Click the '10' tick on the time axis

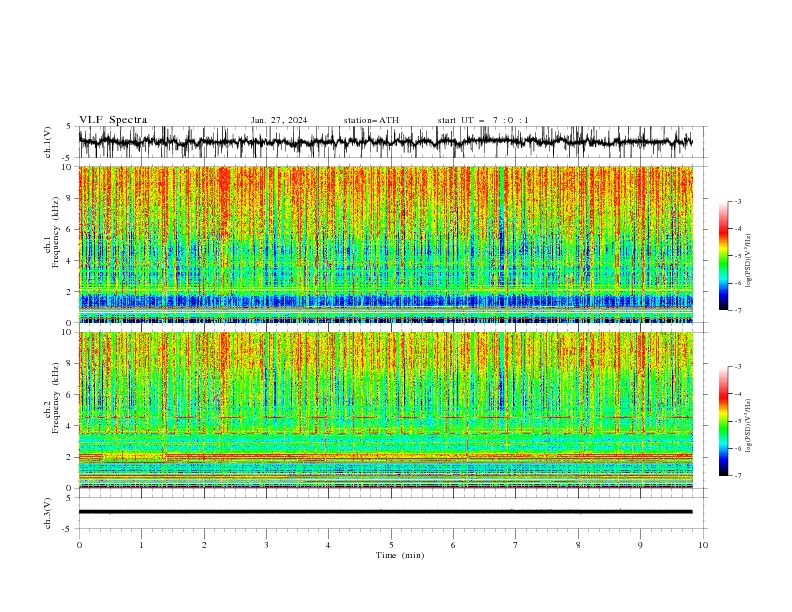pyautogui.click(x=703, y=545)
